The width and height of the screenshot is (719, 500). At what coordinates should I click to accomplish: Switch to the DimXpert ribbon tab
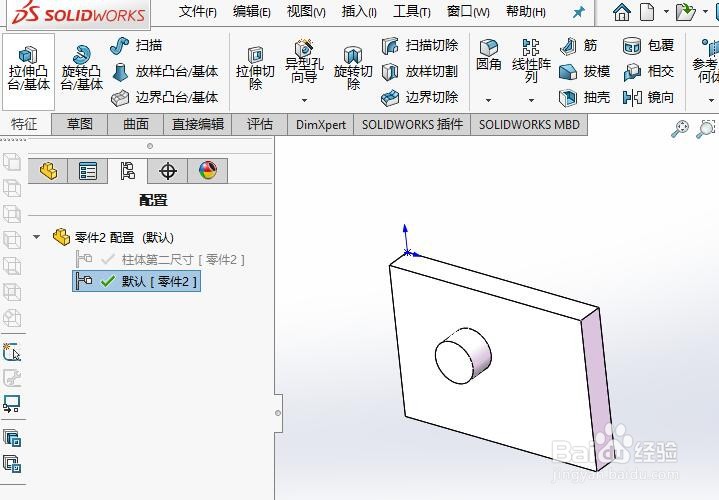tap(321, 124)
